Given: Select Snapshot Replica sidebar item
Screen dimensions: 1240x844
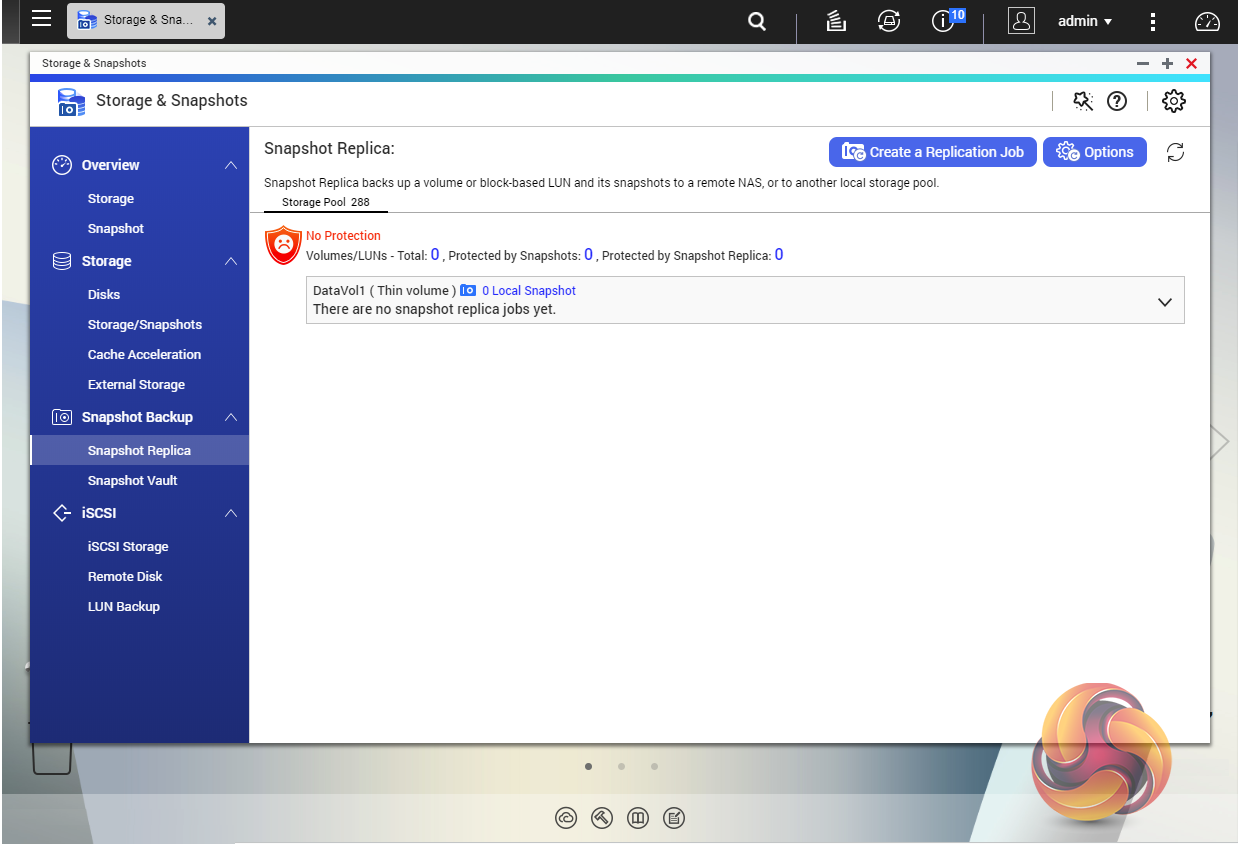Looking at the screenshot, I should pyautogui.click(x=139, y=451).
